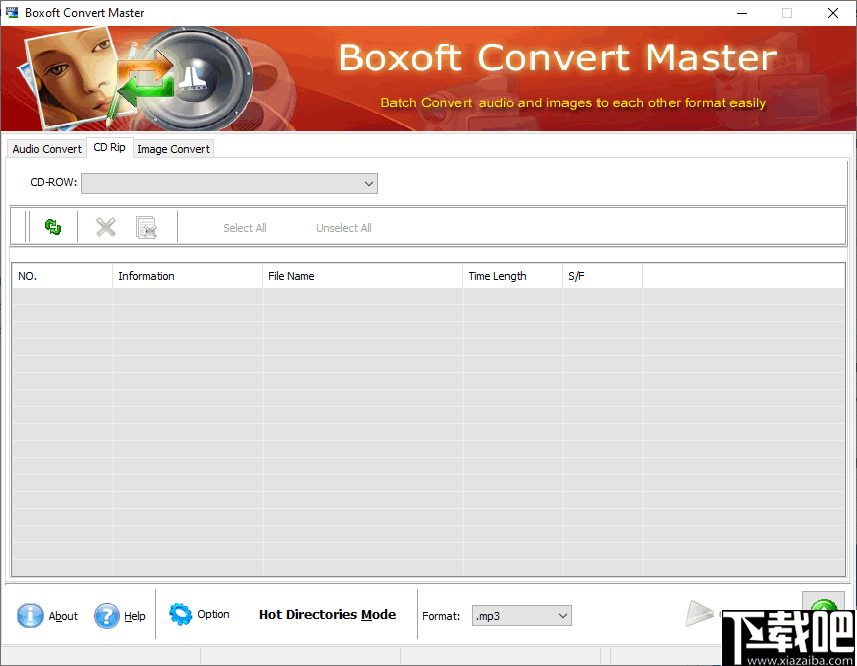Click the remove-all list icon in toolbar
Image resolution: width=857 pixels, height=666 pixels.
tap(147, 226)
